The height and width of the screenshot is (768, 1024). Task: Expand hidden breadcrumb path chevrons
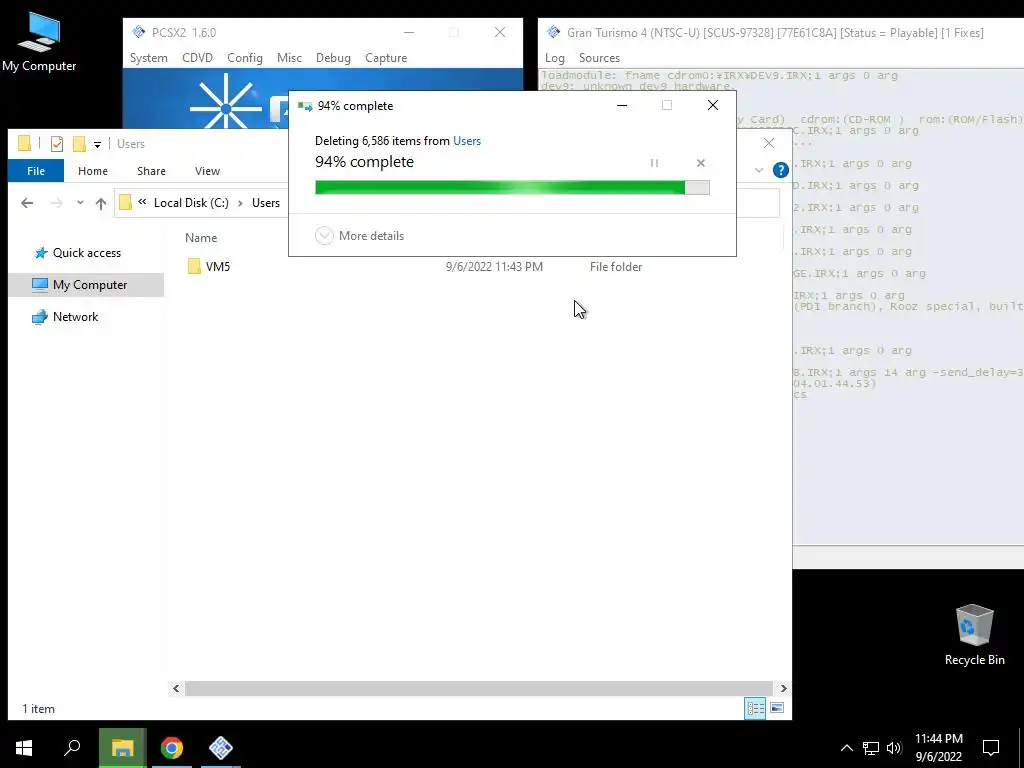coord(142,202)
